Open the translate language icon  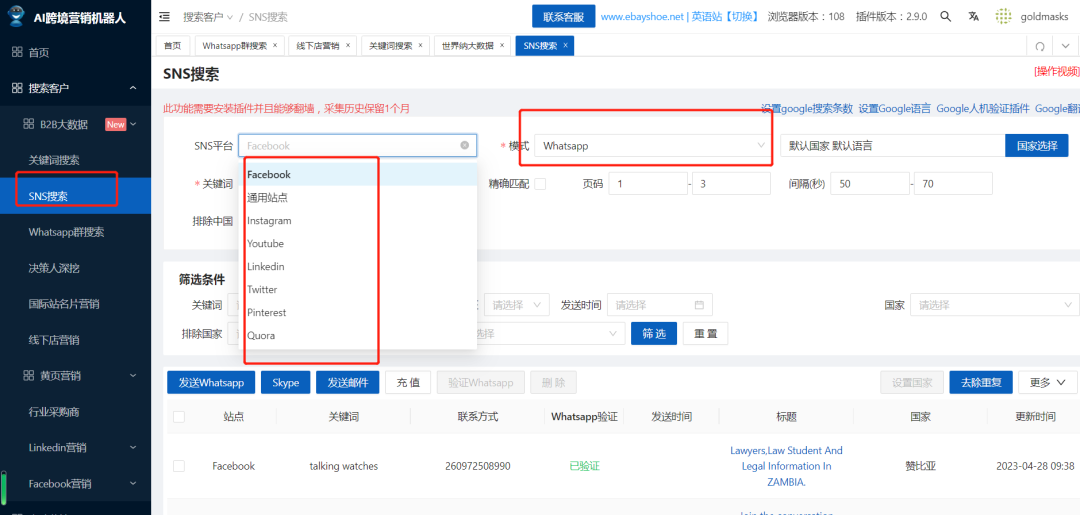973,17
